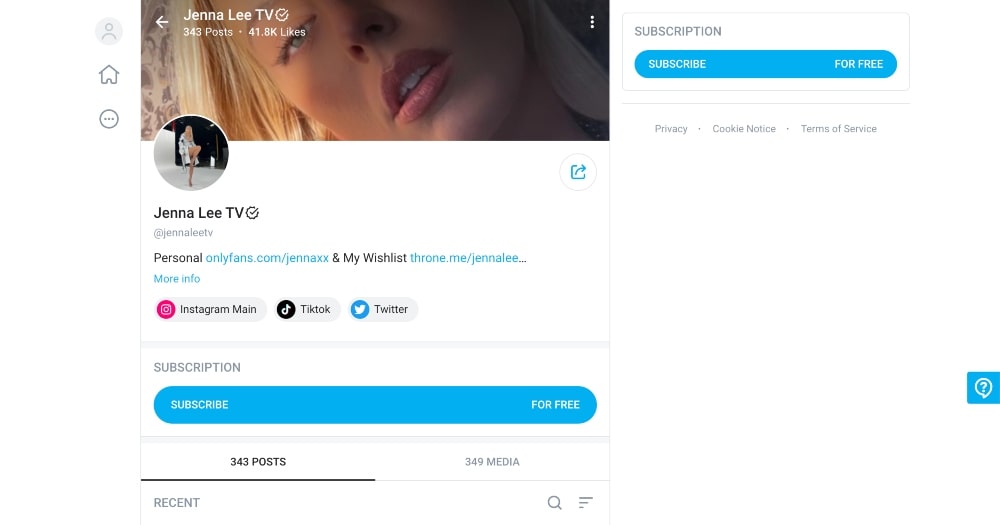1000x525 pixels.
Task: Open the Tiktok social link
Action: (305, 310)
